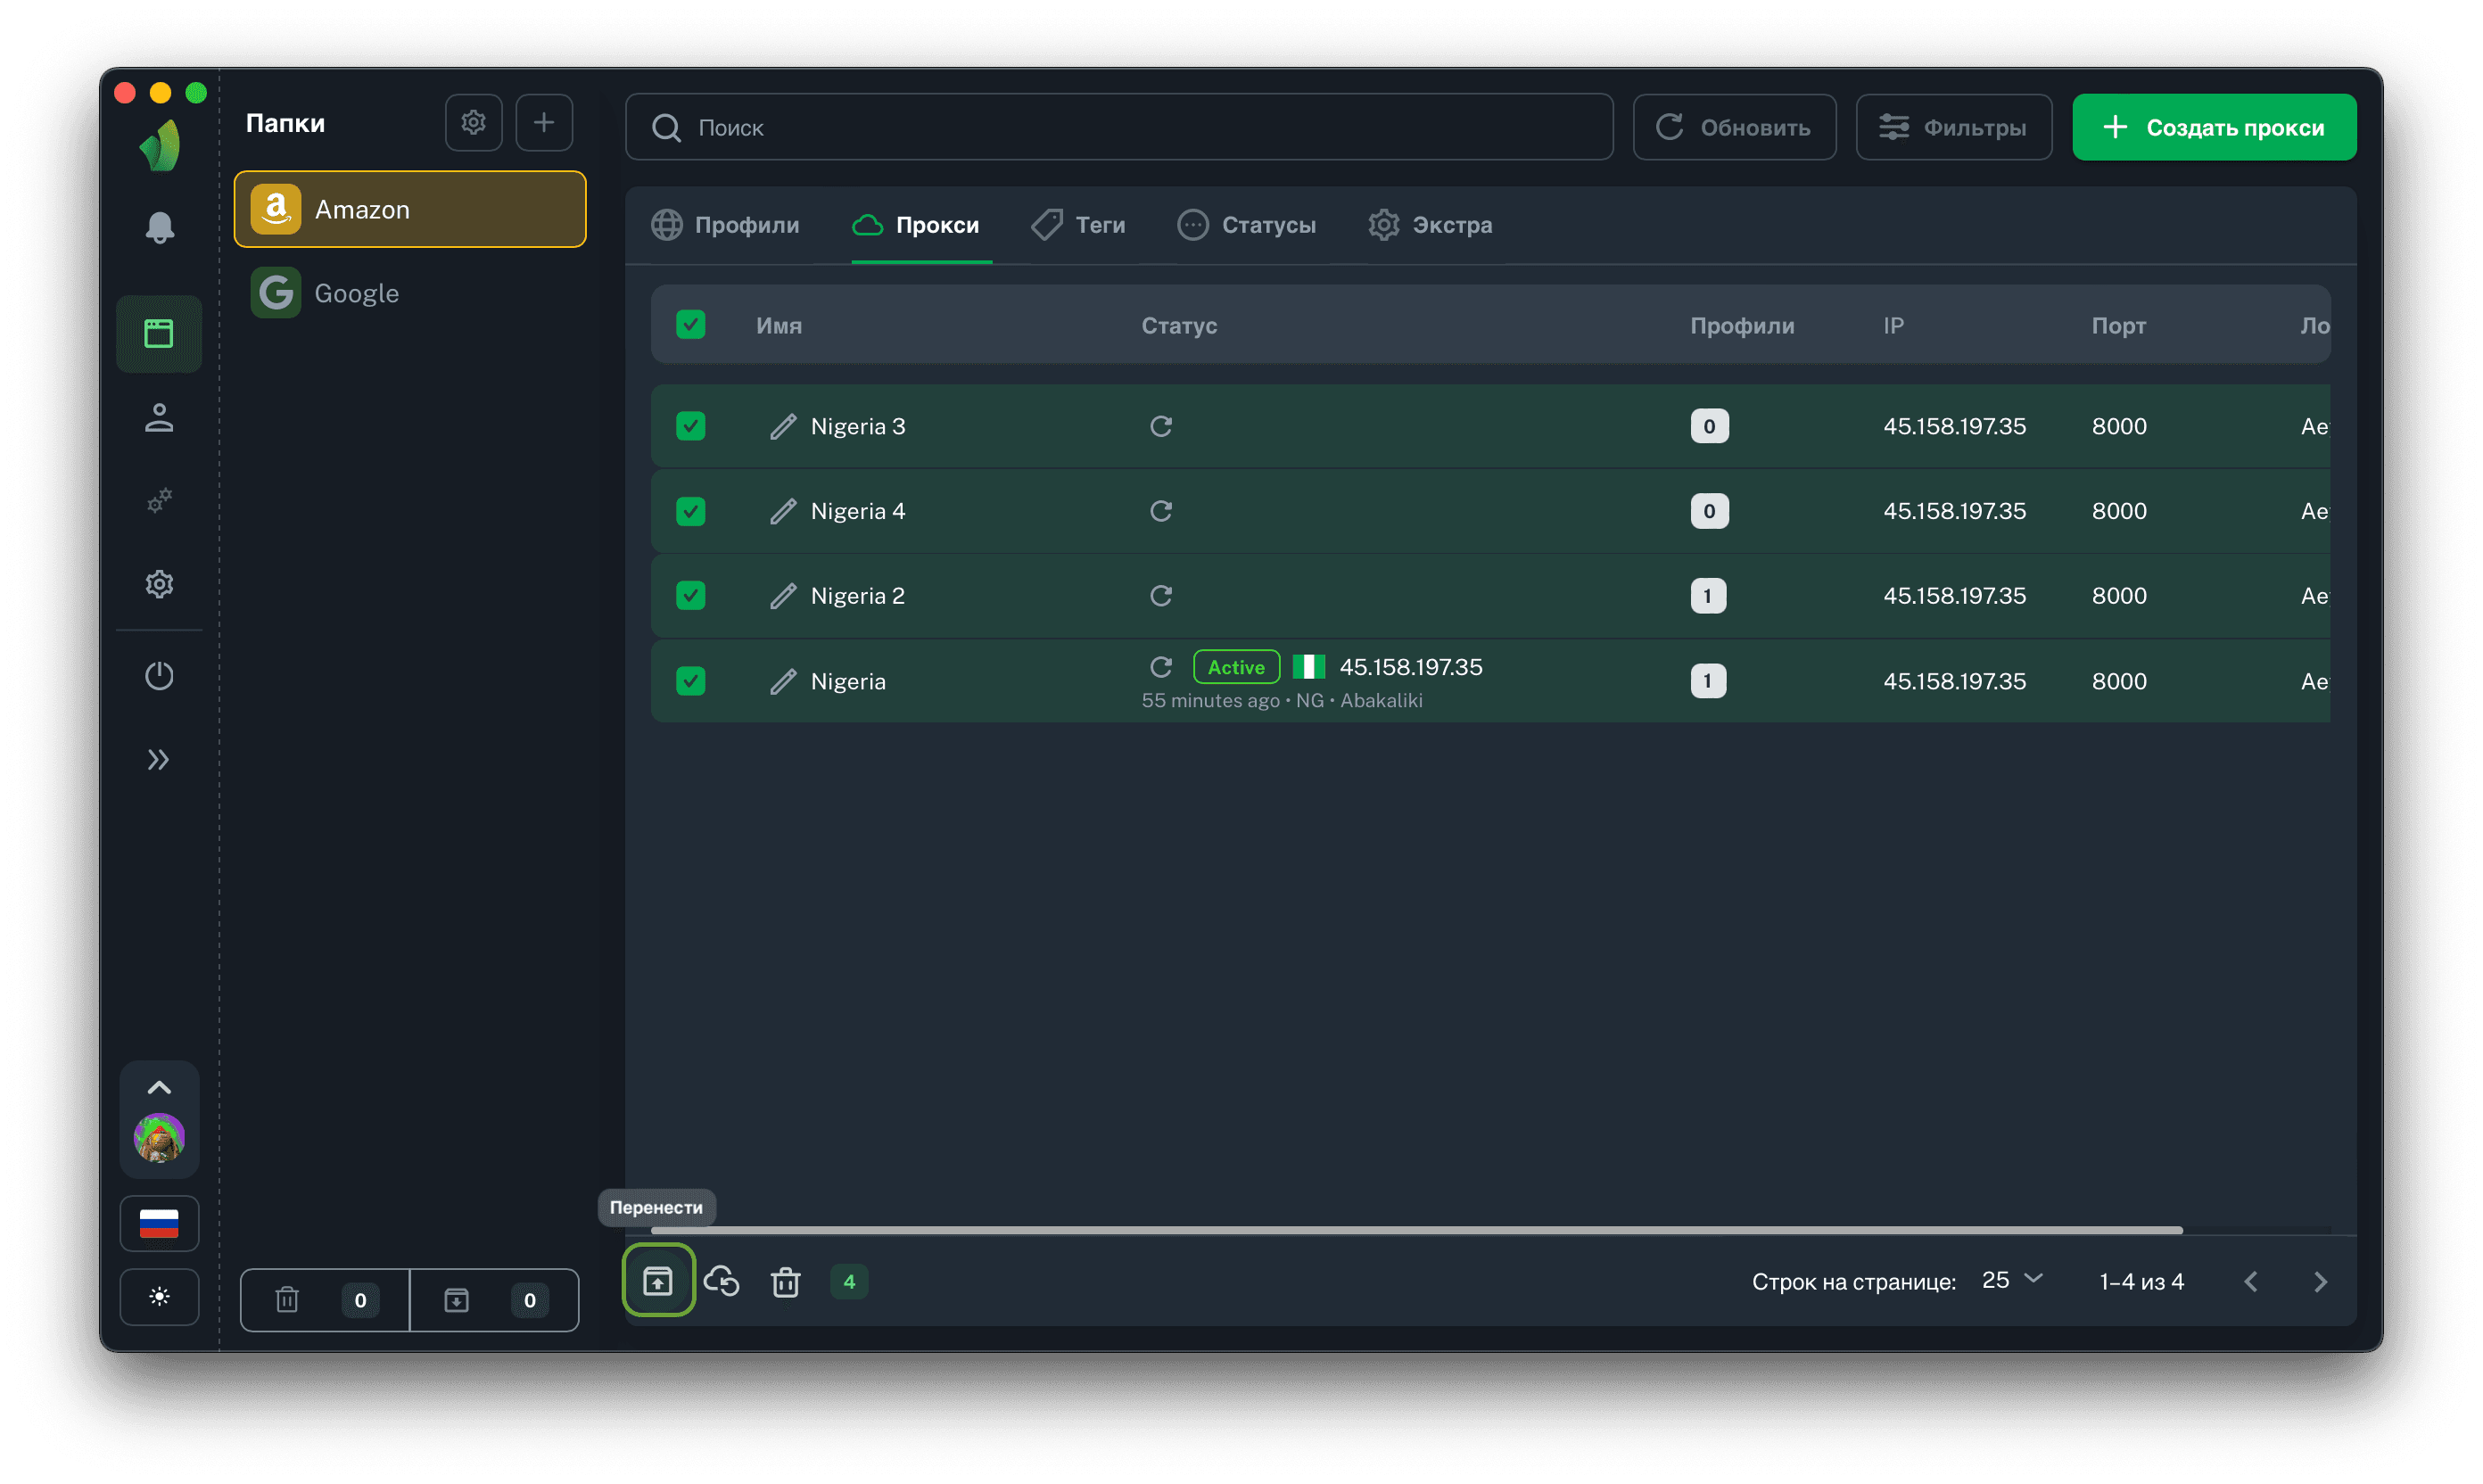The image size is (2483, 1484).
Task: Open the user profile icon in sidebar
Action: (x=159, y=418)
